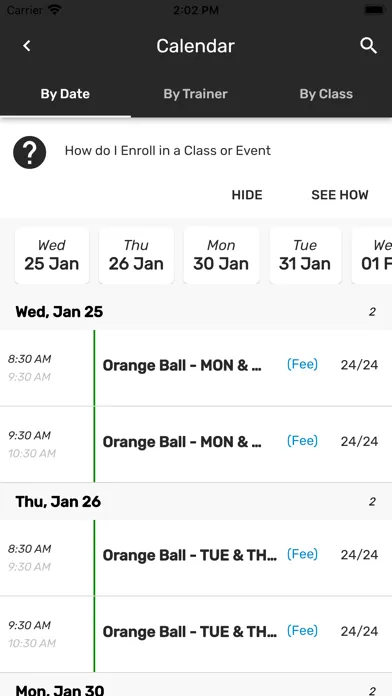Switch to the By Class tab
Image resolution: width=392 pixels, height=696 pixels.
tap(326, 94)
